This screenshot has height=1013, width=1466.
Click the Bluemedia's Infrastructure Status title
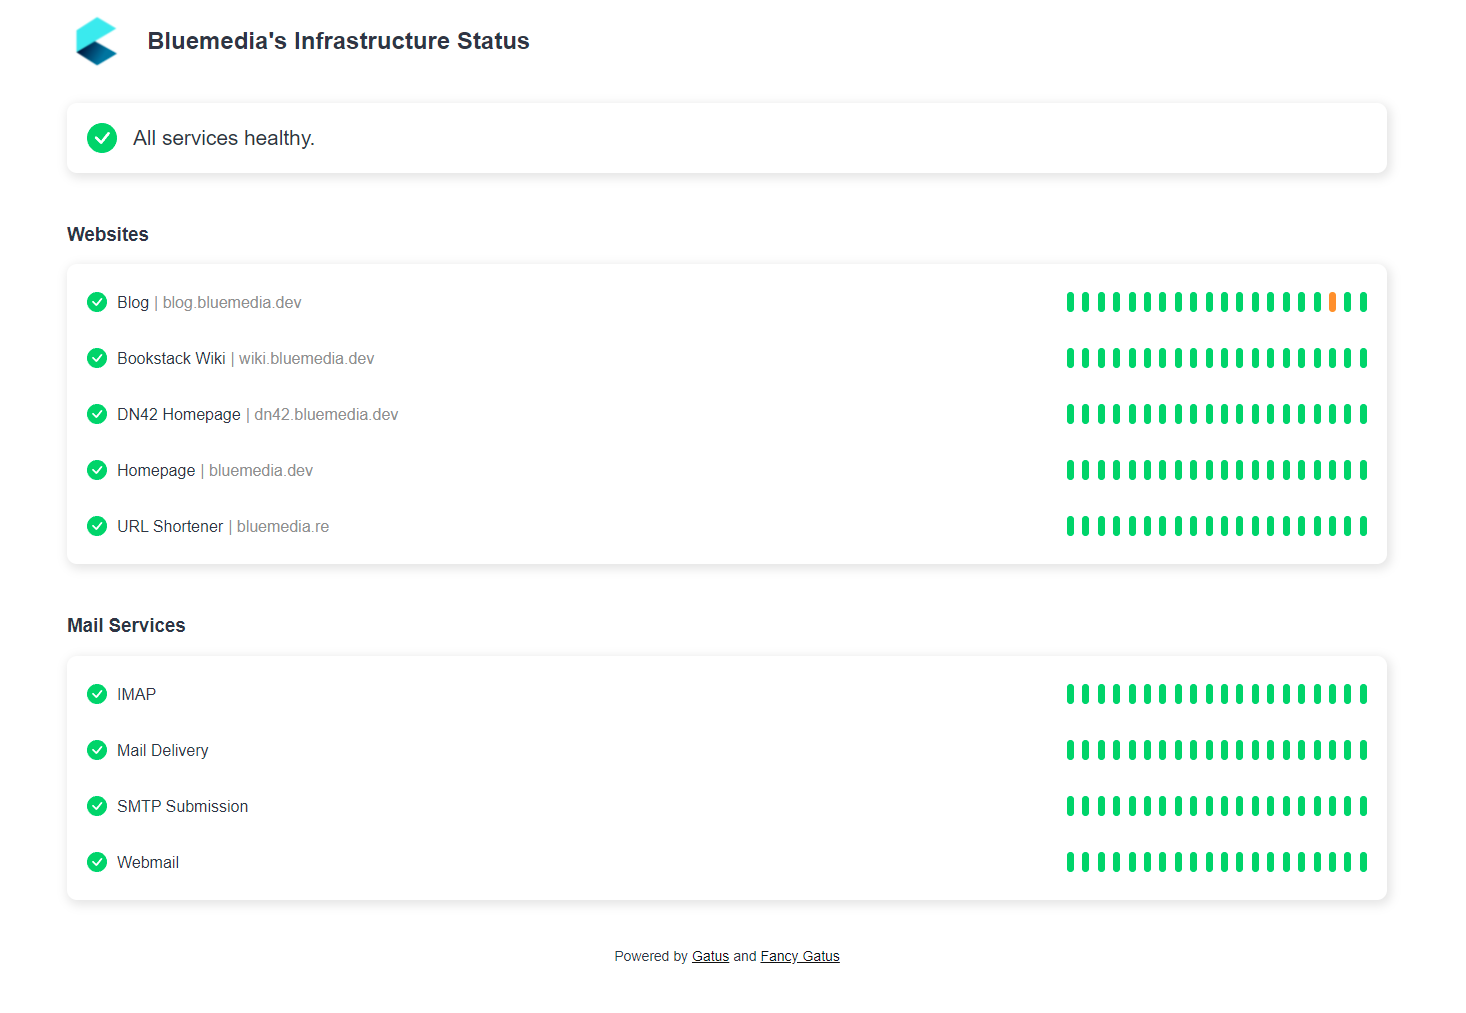(338, 41)
